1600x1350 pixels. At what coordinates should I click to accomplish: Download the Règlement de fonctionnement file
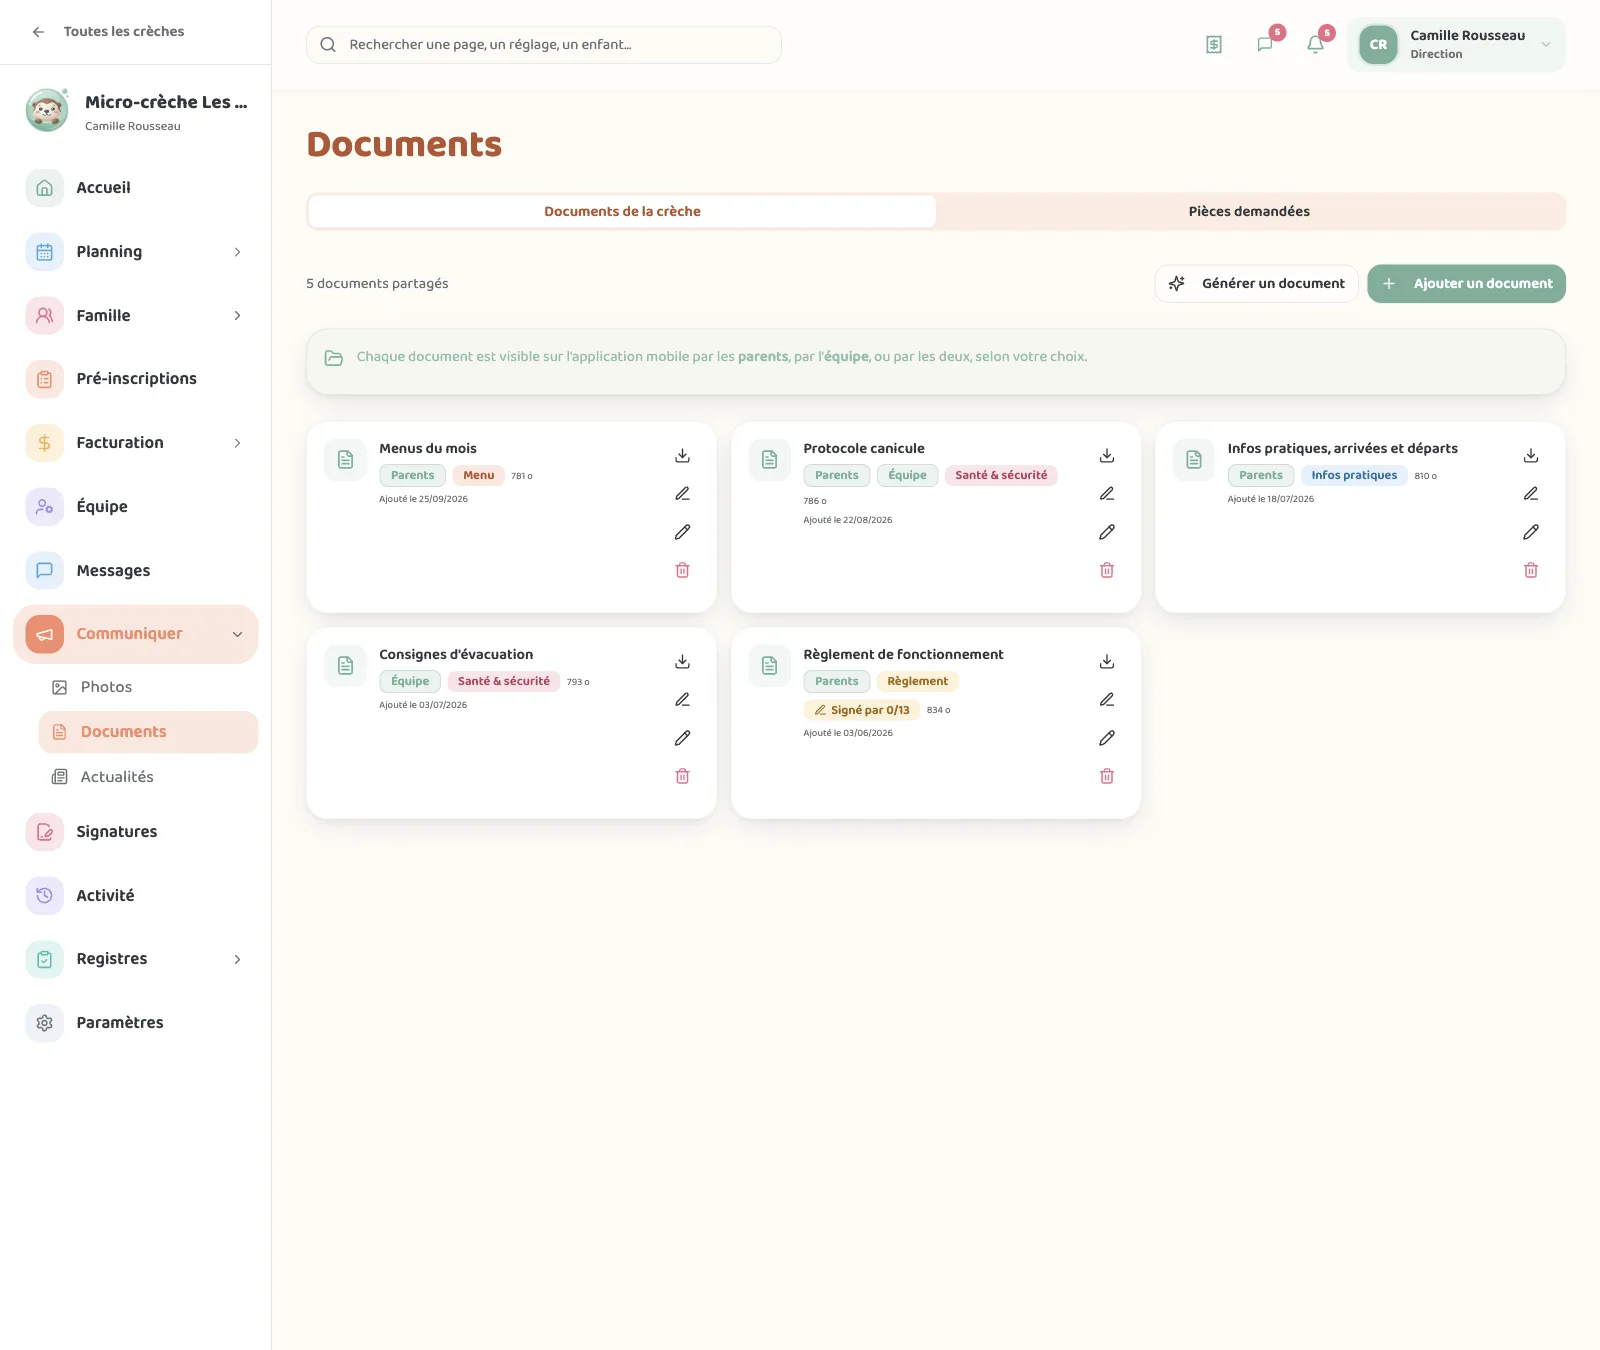(x=1107, y=662)
